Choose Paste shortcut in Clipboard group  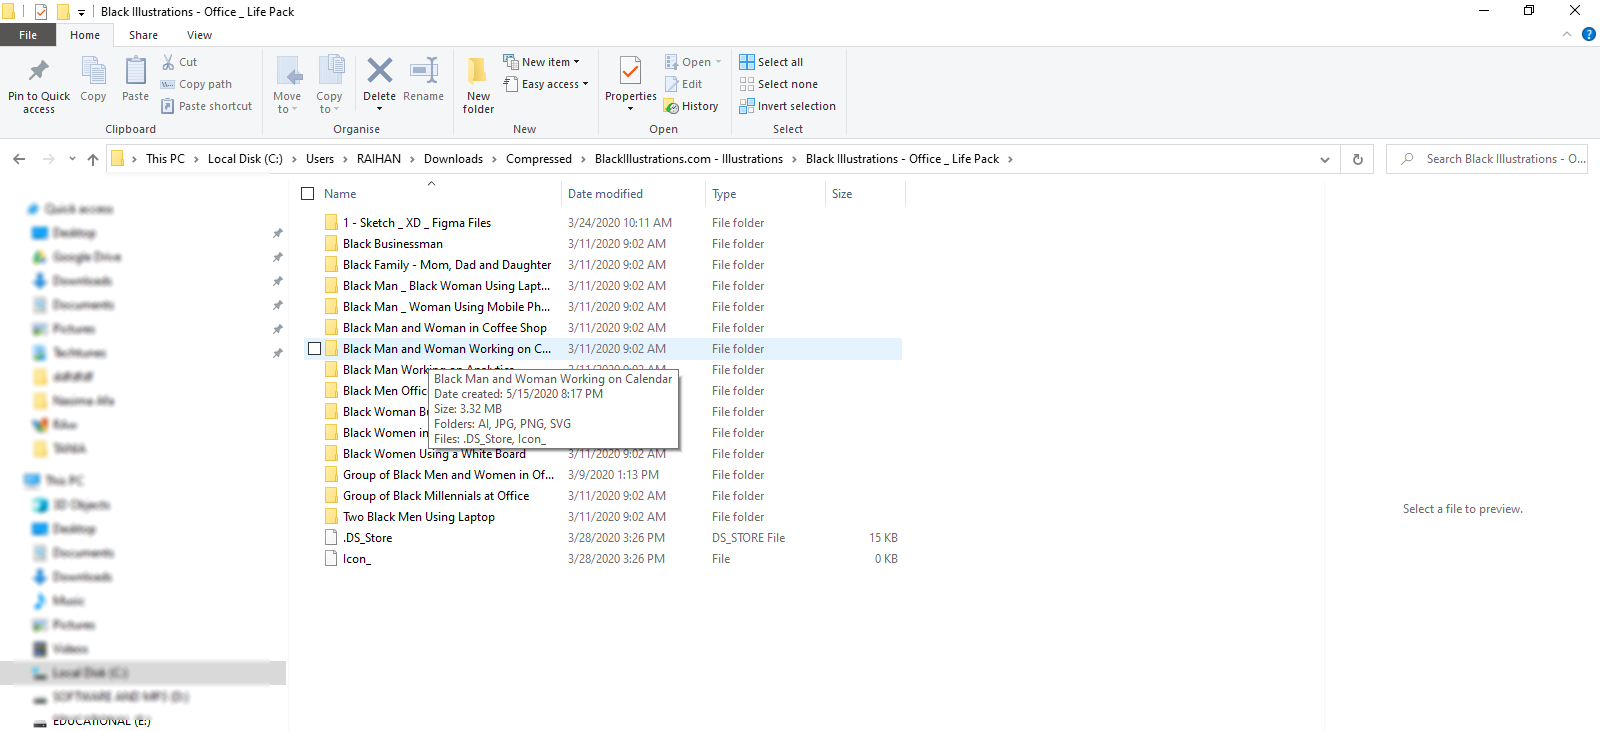[x=206, y=106]
